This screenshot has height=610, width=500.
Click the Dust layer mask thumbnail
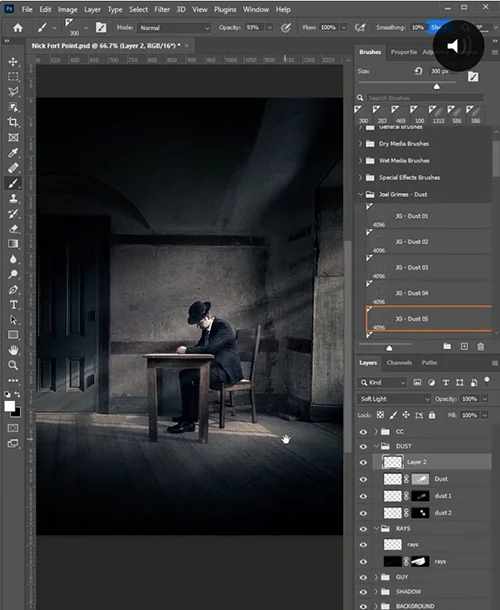pos(420,479)
